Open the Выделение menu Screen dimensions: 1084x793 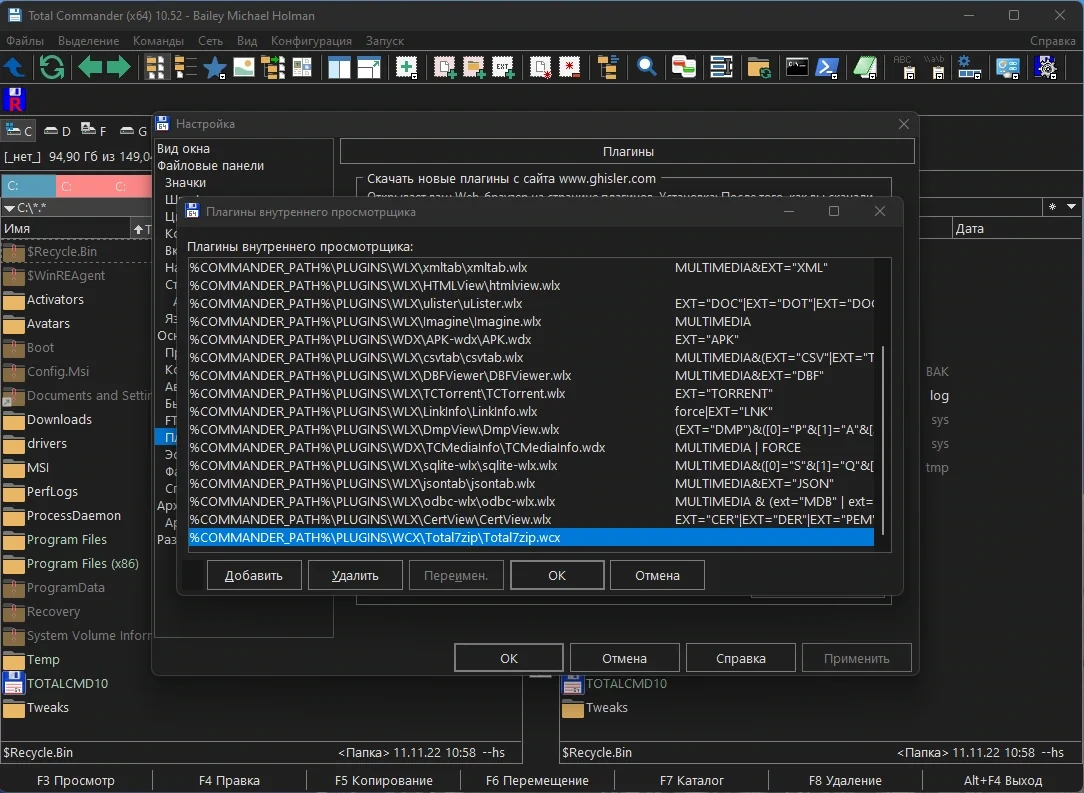click(x=88, y=41)
